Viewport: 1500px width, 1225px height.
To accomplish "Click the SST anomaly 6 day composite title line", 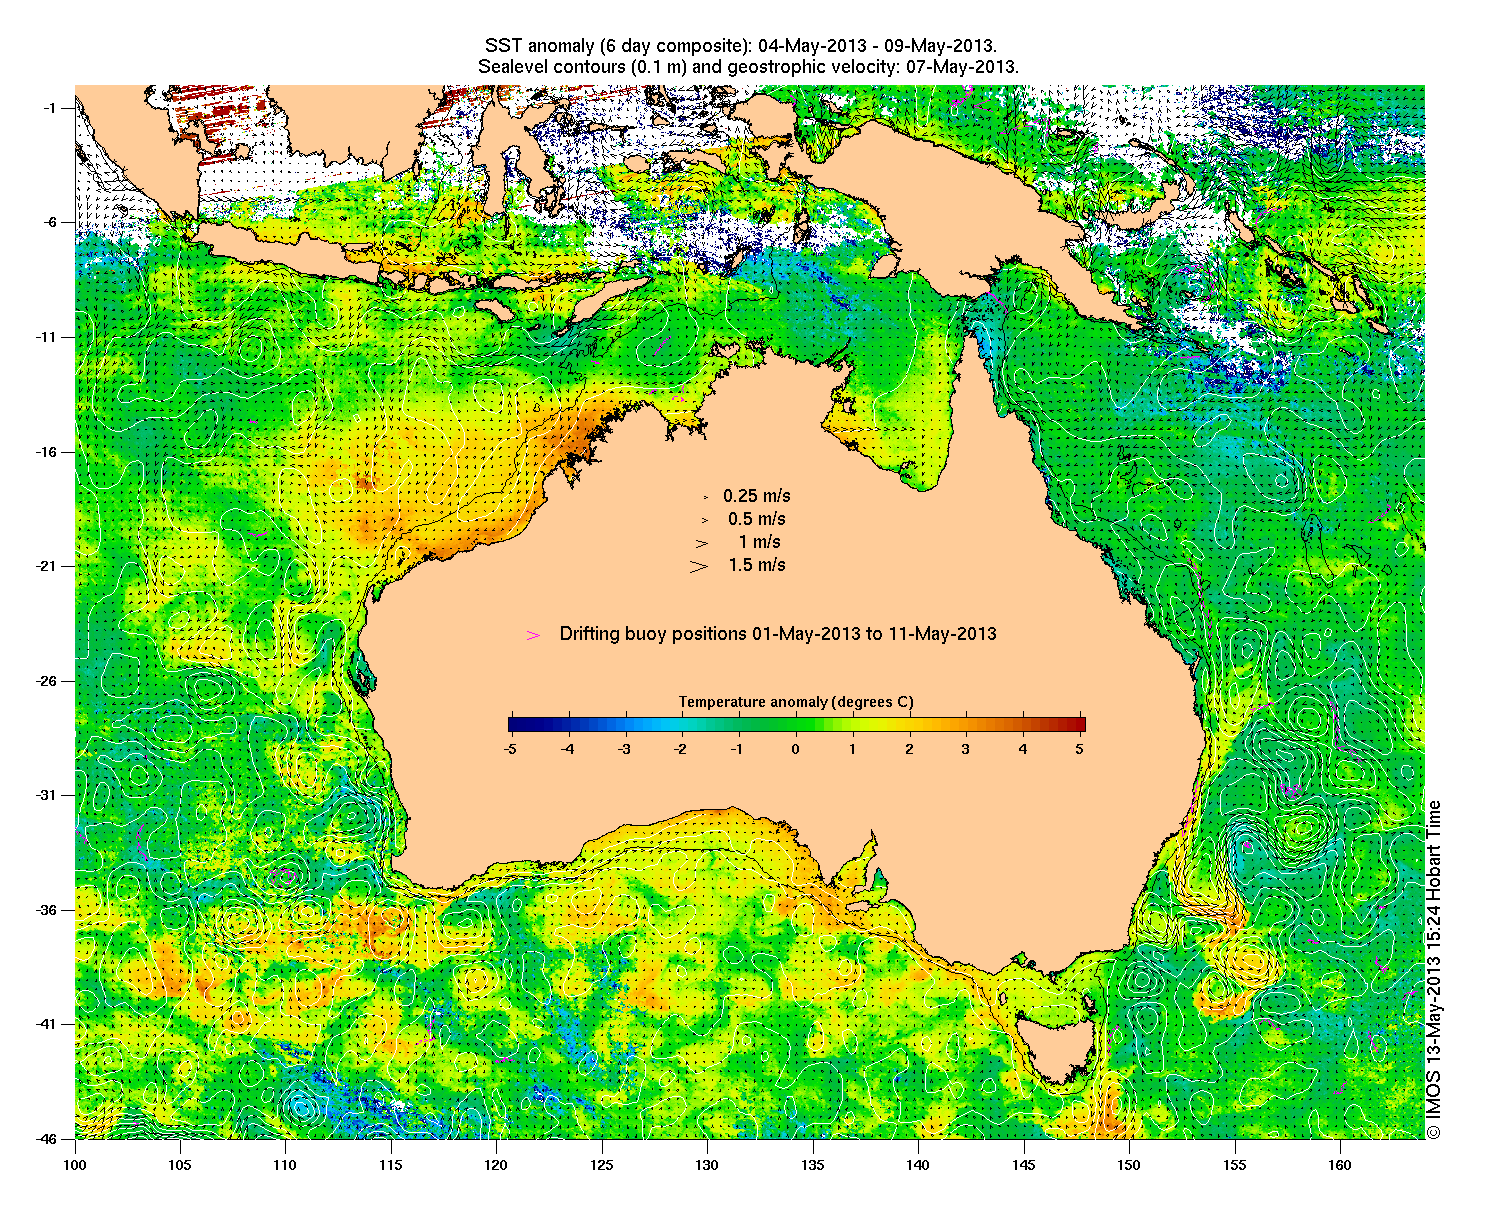I will point(741,46).
